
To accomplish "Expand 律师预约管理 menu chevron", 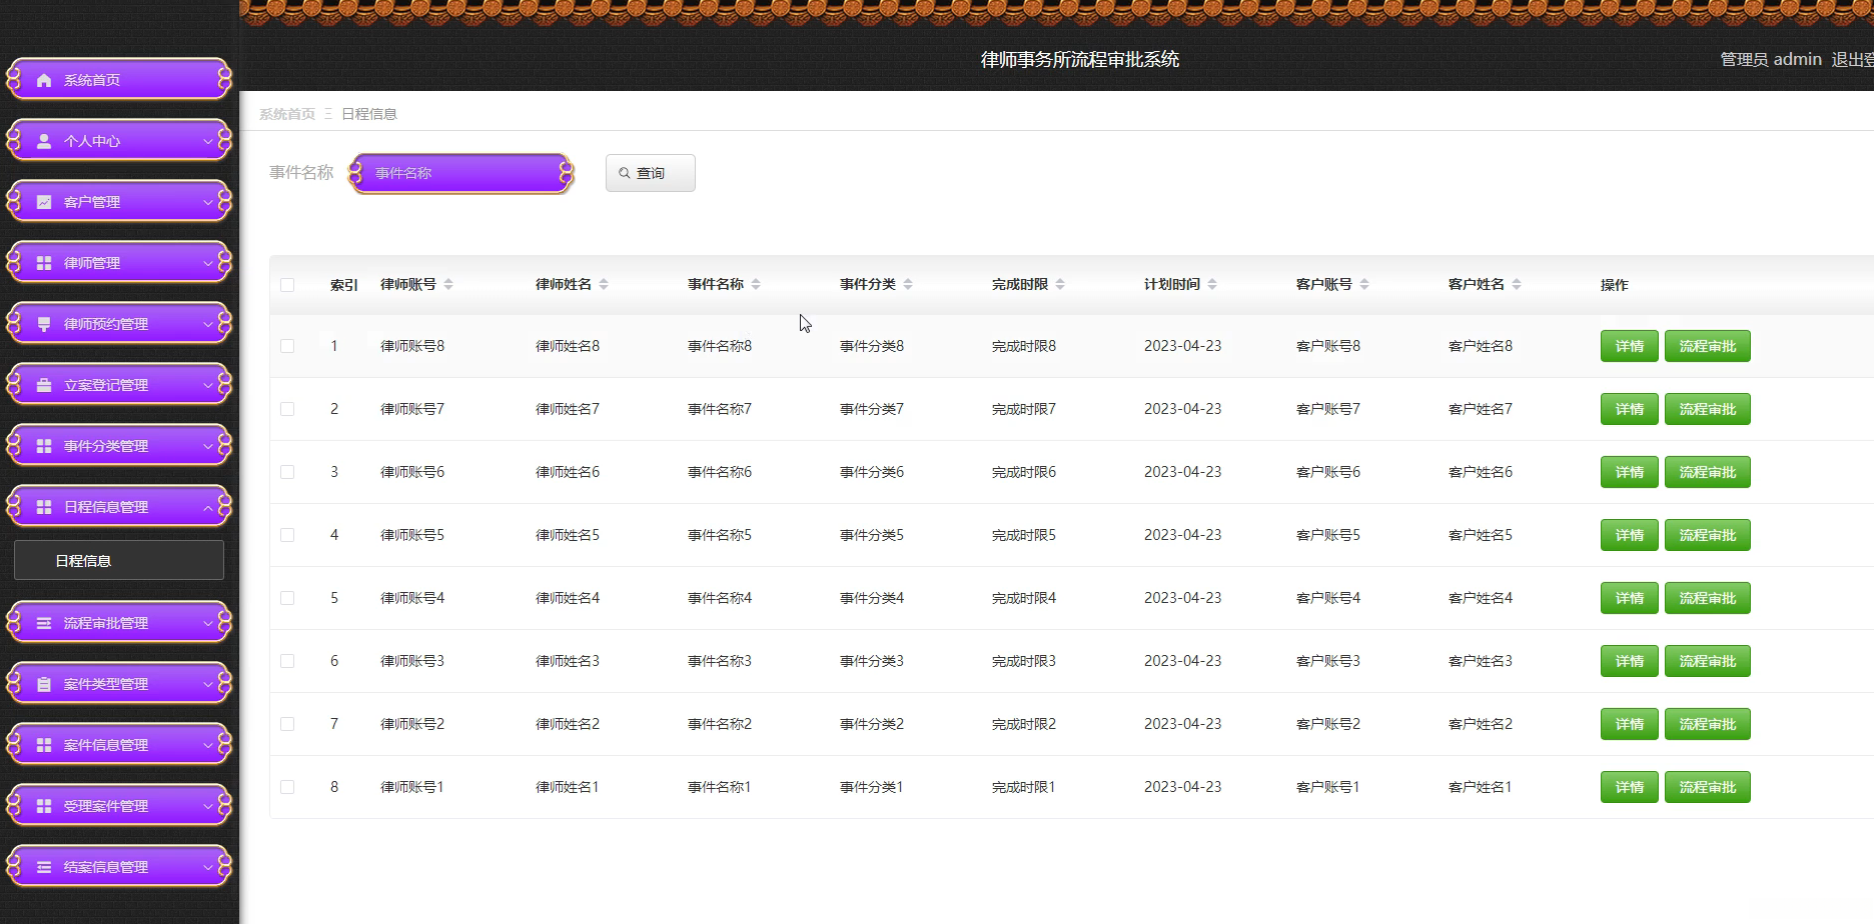I will [208, 324].
